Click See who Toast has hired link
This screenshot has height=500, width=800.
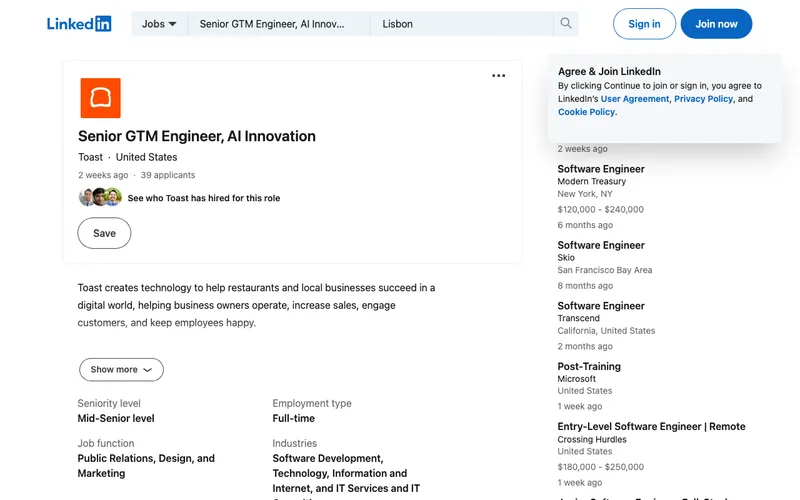[204, 198]
